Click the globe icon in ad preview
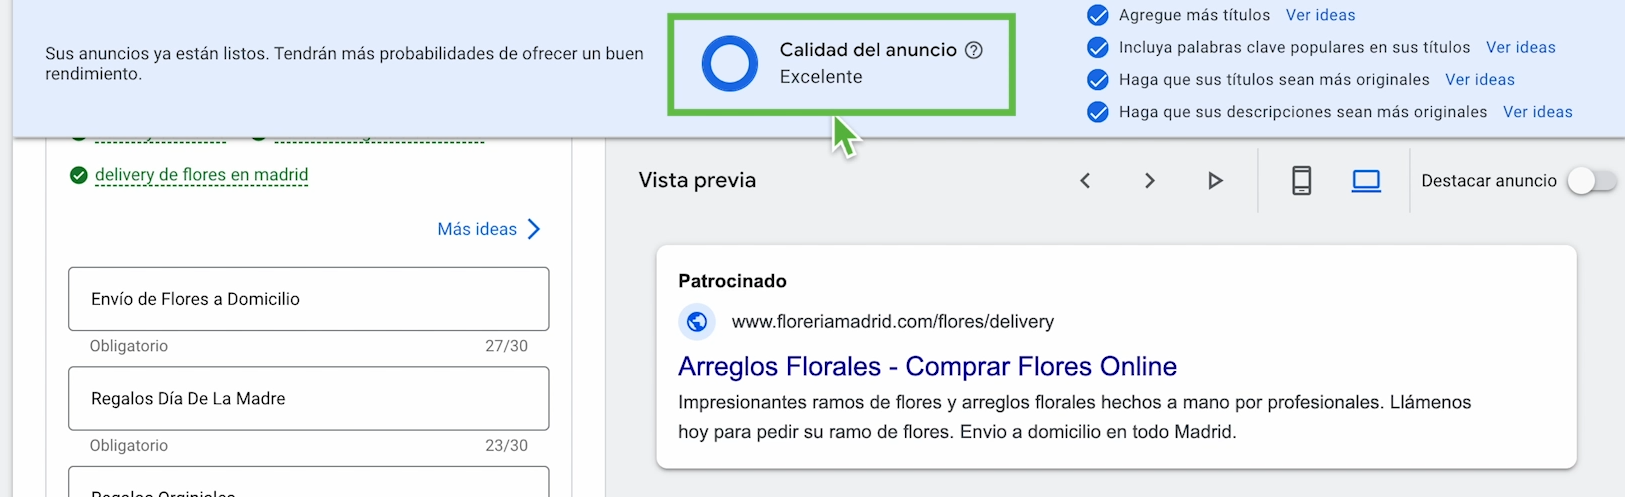1625x497 pixels. pos(697,322)
